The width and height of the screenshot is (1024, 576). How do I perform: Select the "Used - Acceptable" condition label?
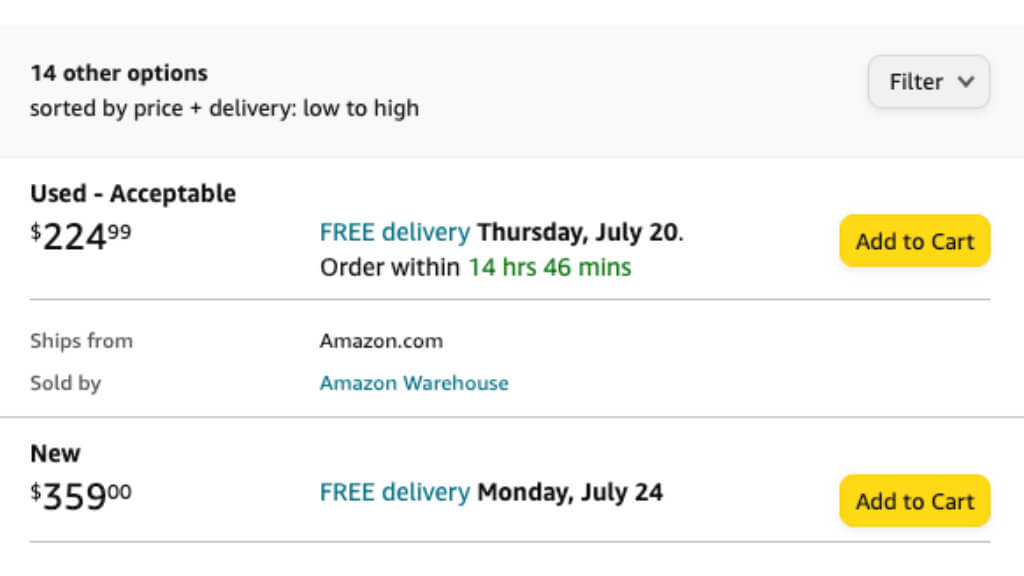[x=133, y=193]
